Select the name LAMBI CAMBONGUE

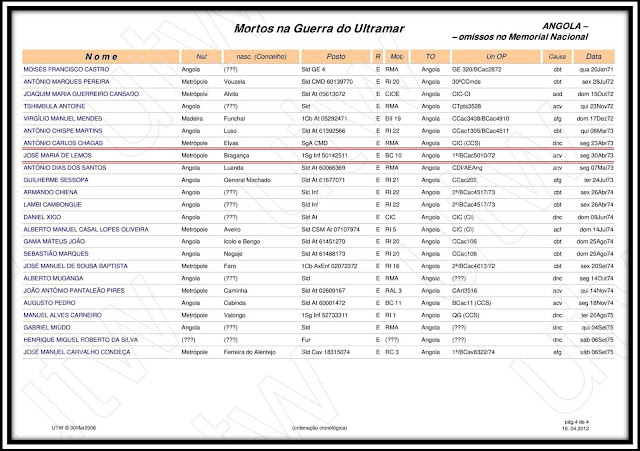(52, 204)
